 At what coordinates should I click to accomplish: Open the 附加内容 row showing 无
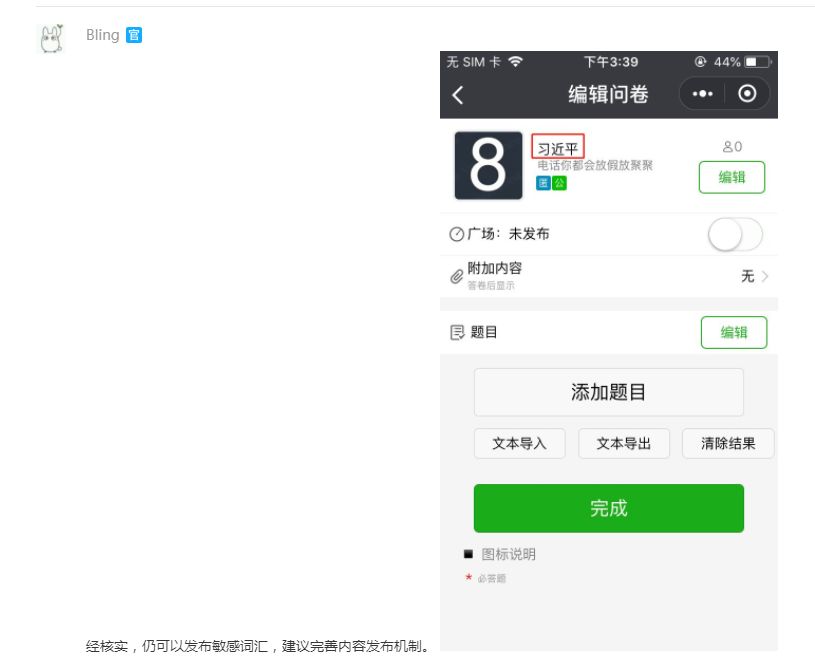(609, 277)
